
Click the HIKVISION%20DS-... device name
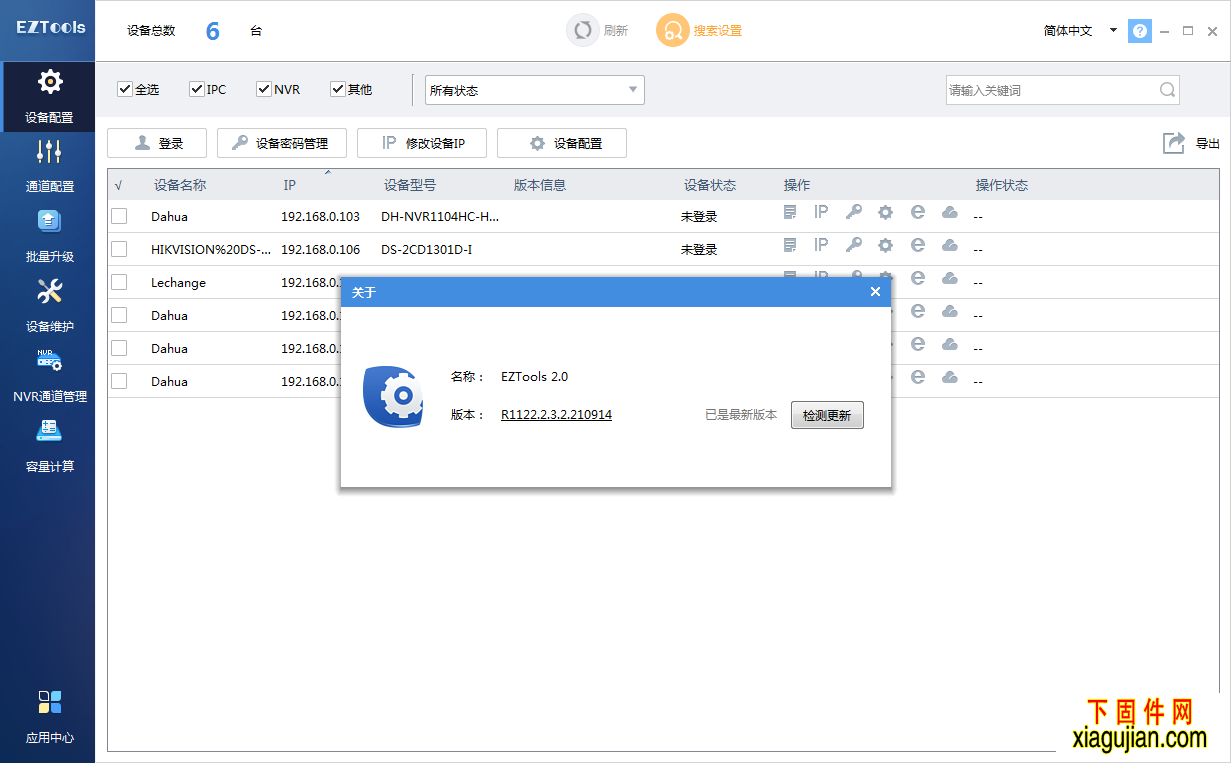click(211, 249)
